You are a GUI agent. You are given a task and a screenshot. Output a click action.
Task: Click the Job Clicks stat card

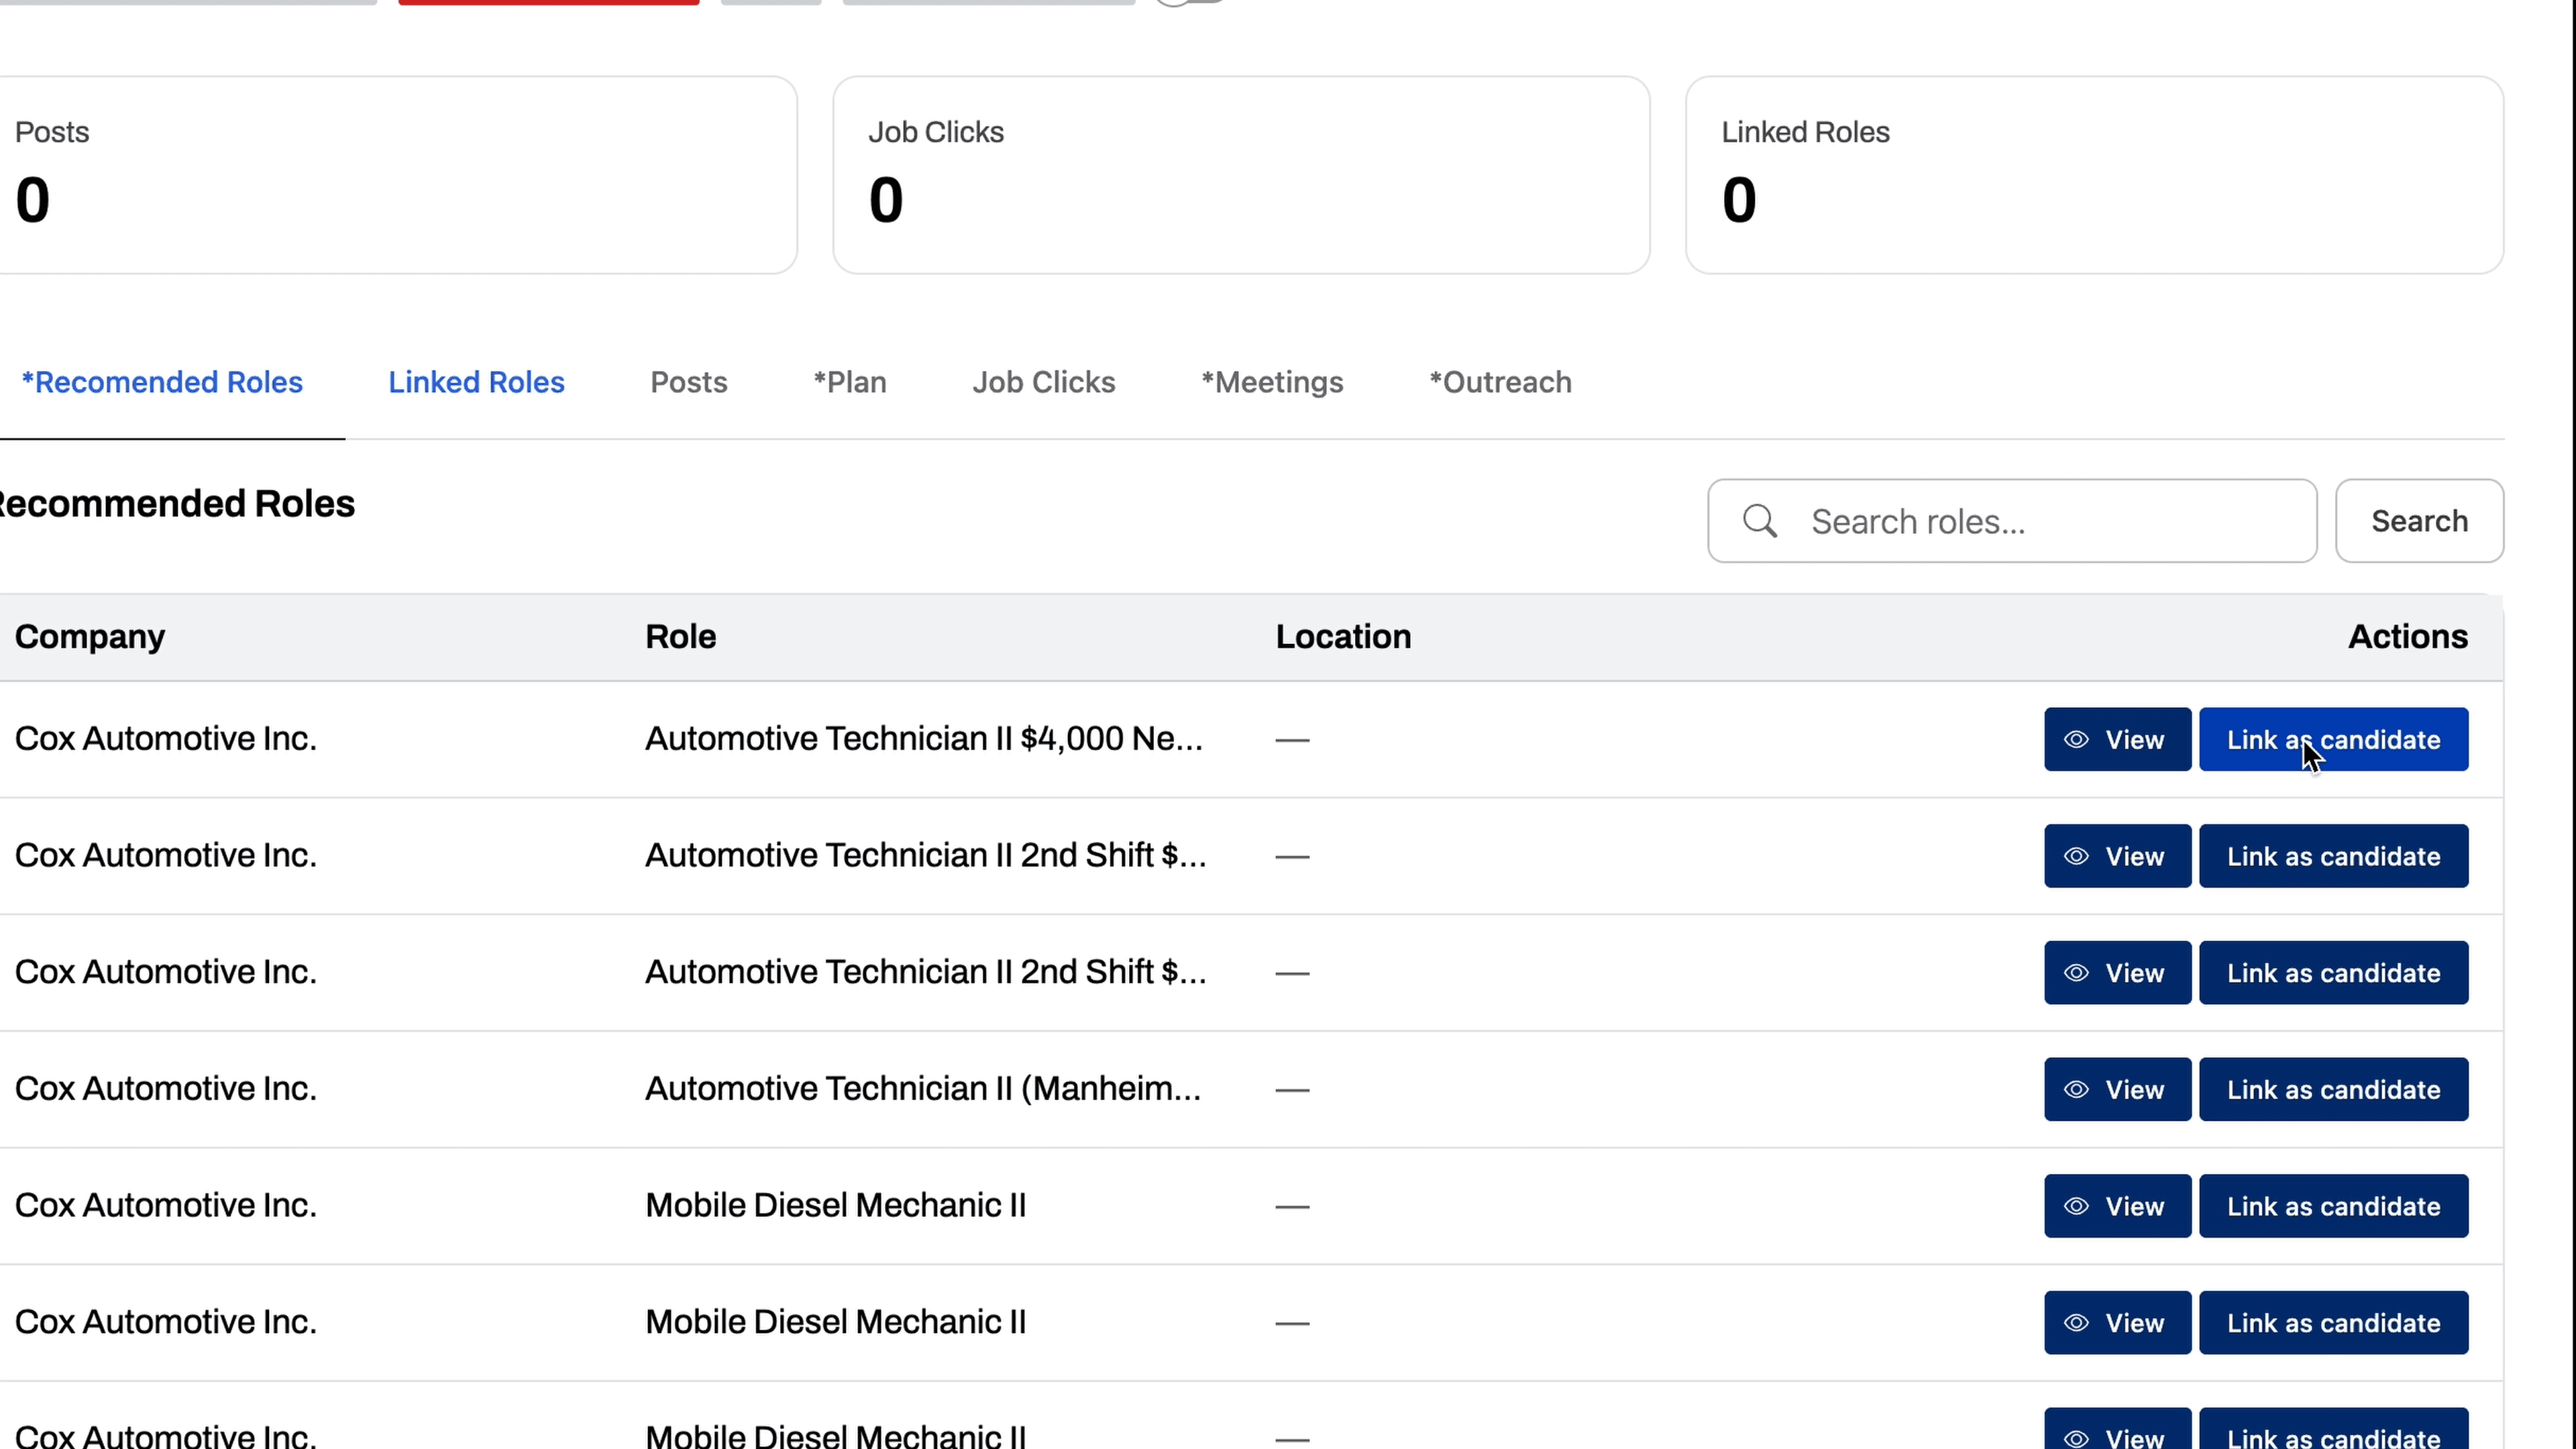click(1240, 175)
